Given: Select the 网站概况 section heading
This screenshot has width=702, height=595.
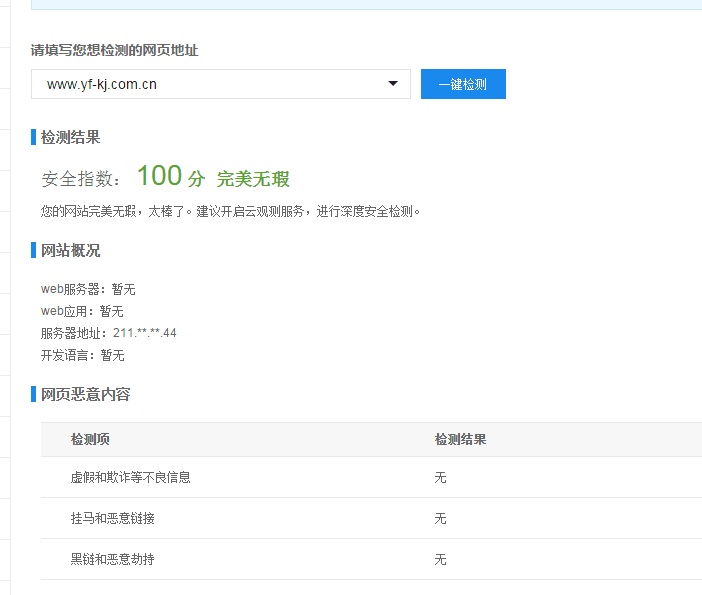Looking at the screenshot, I should [x=70, y=250].
